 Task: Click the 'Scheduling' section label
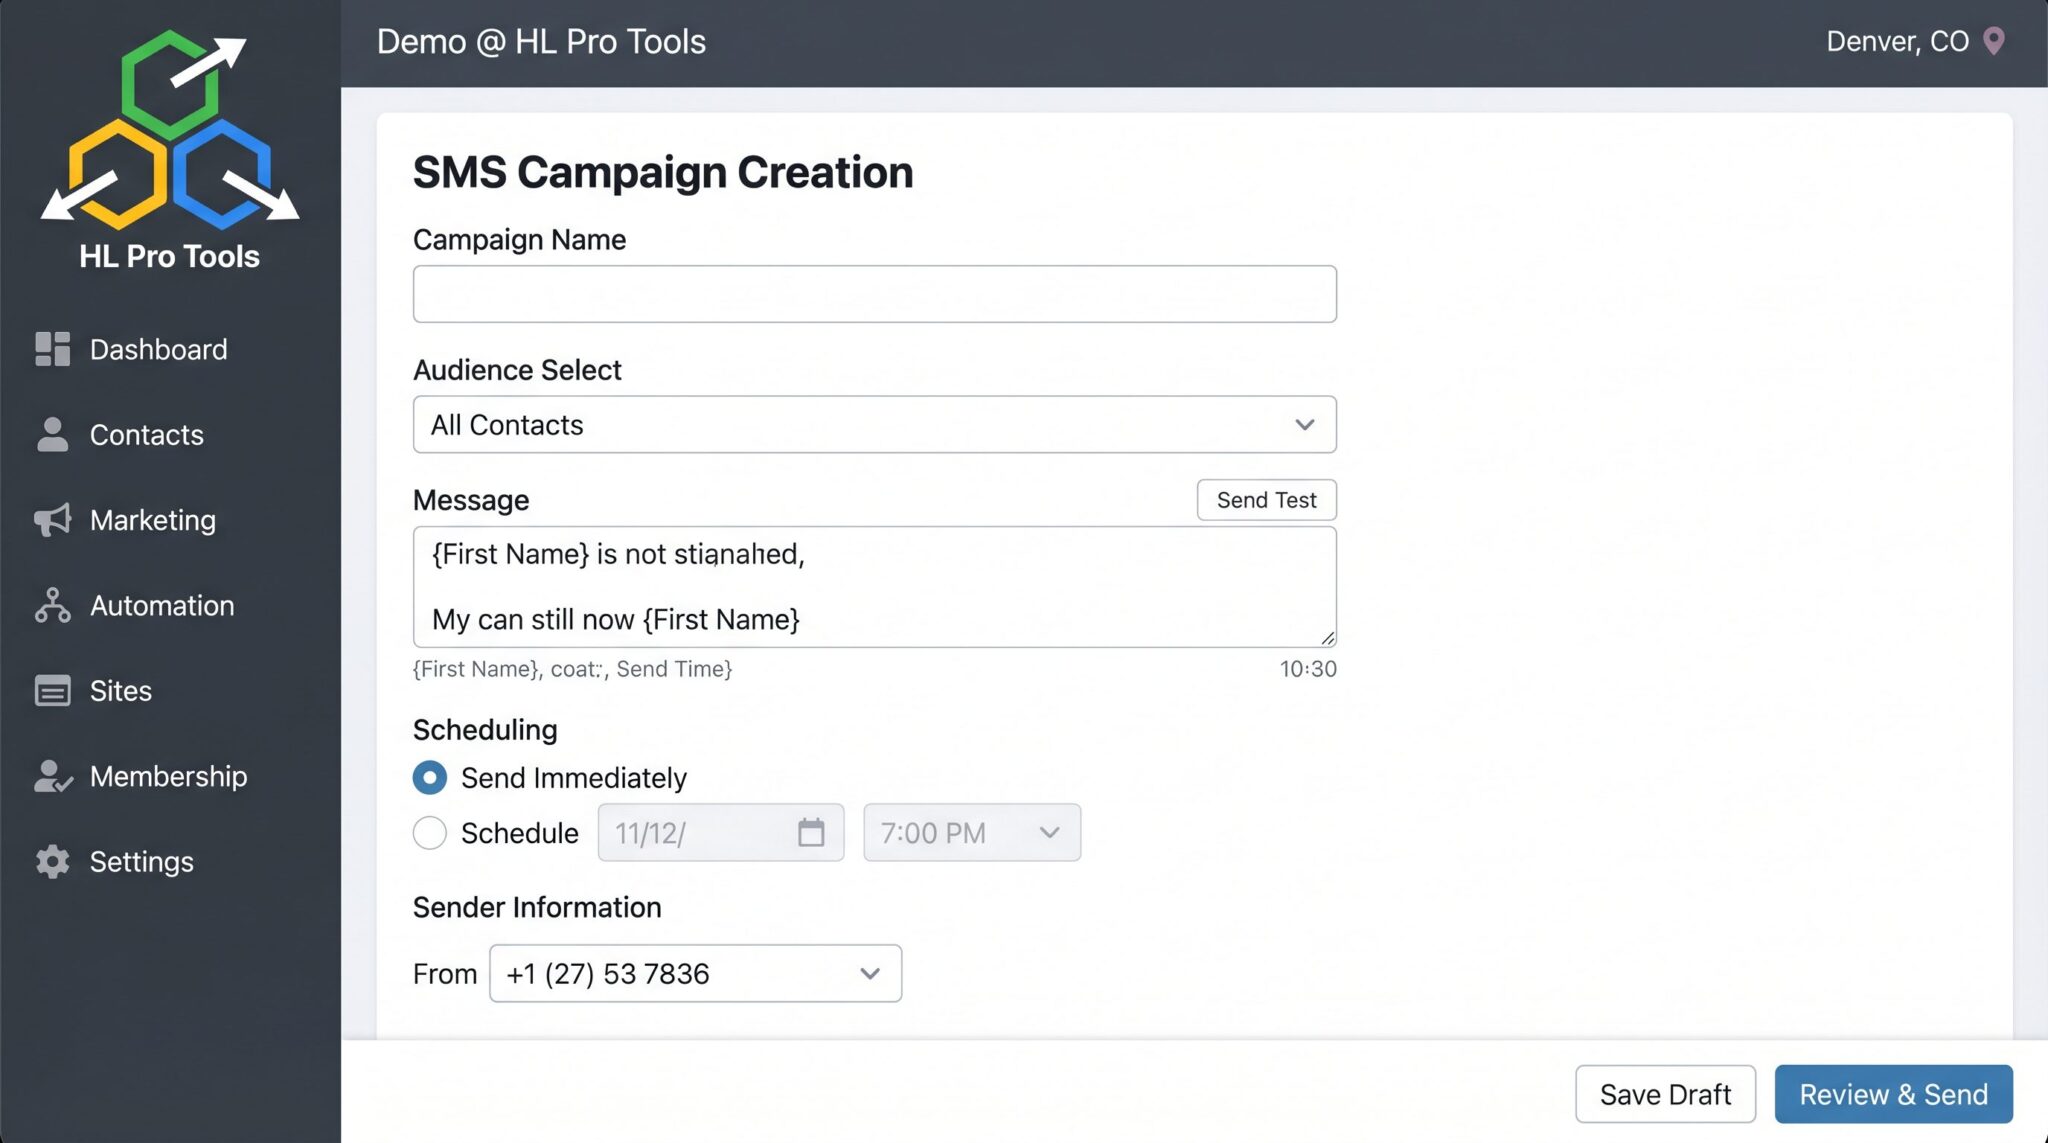pos(485,730)
